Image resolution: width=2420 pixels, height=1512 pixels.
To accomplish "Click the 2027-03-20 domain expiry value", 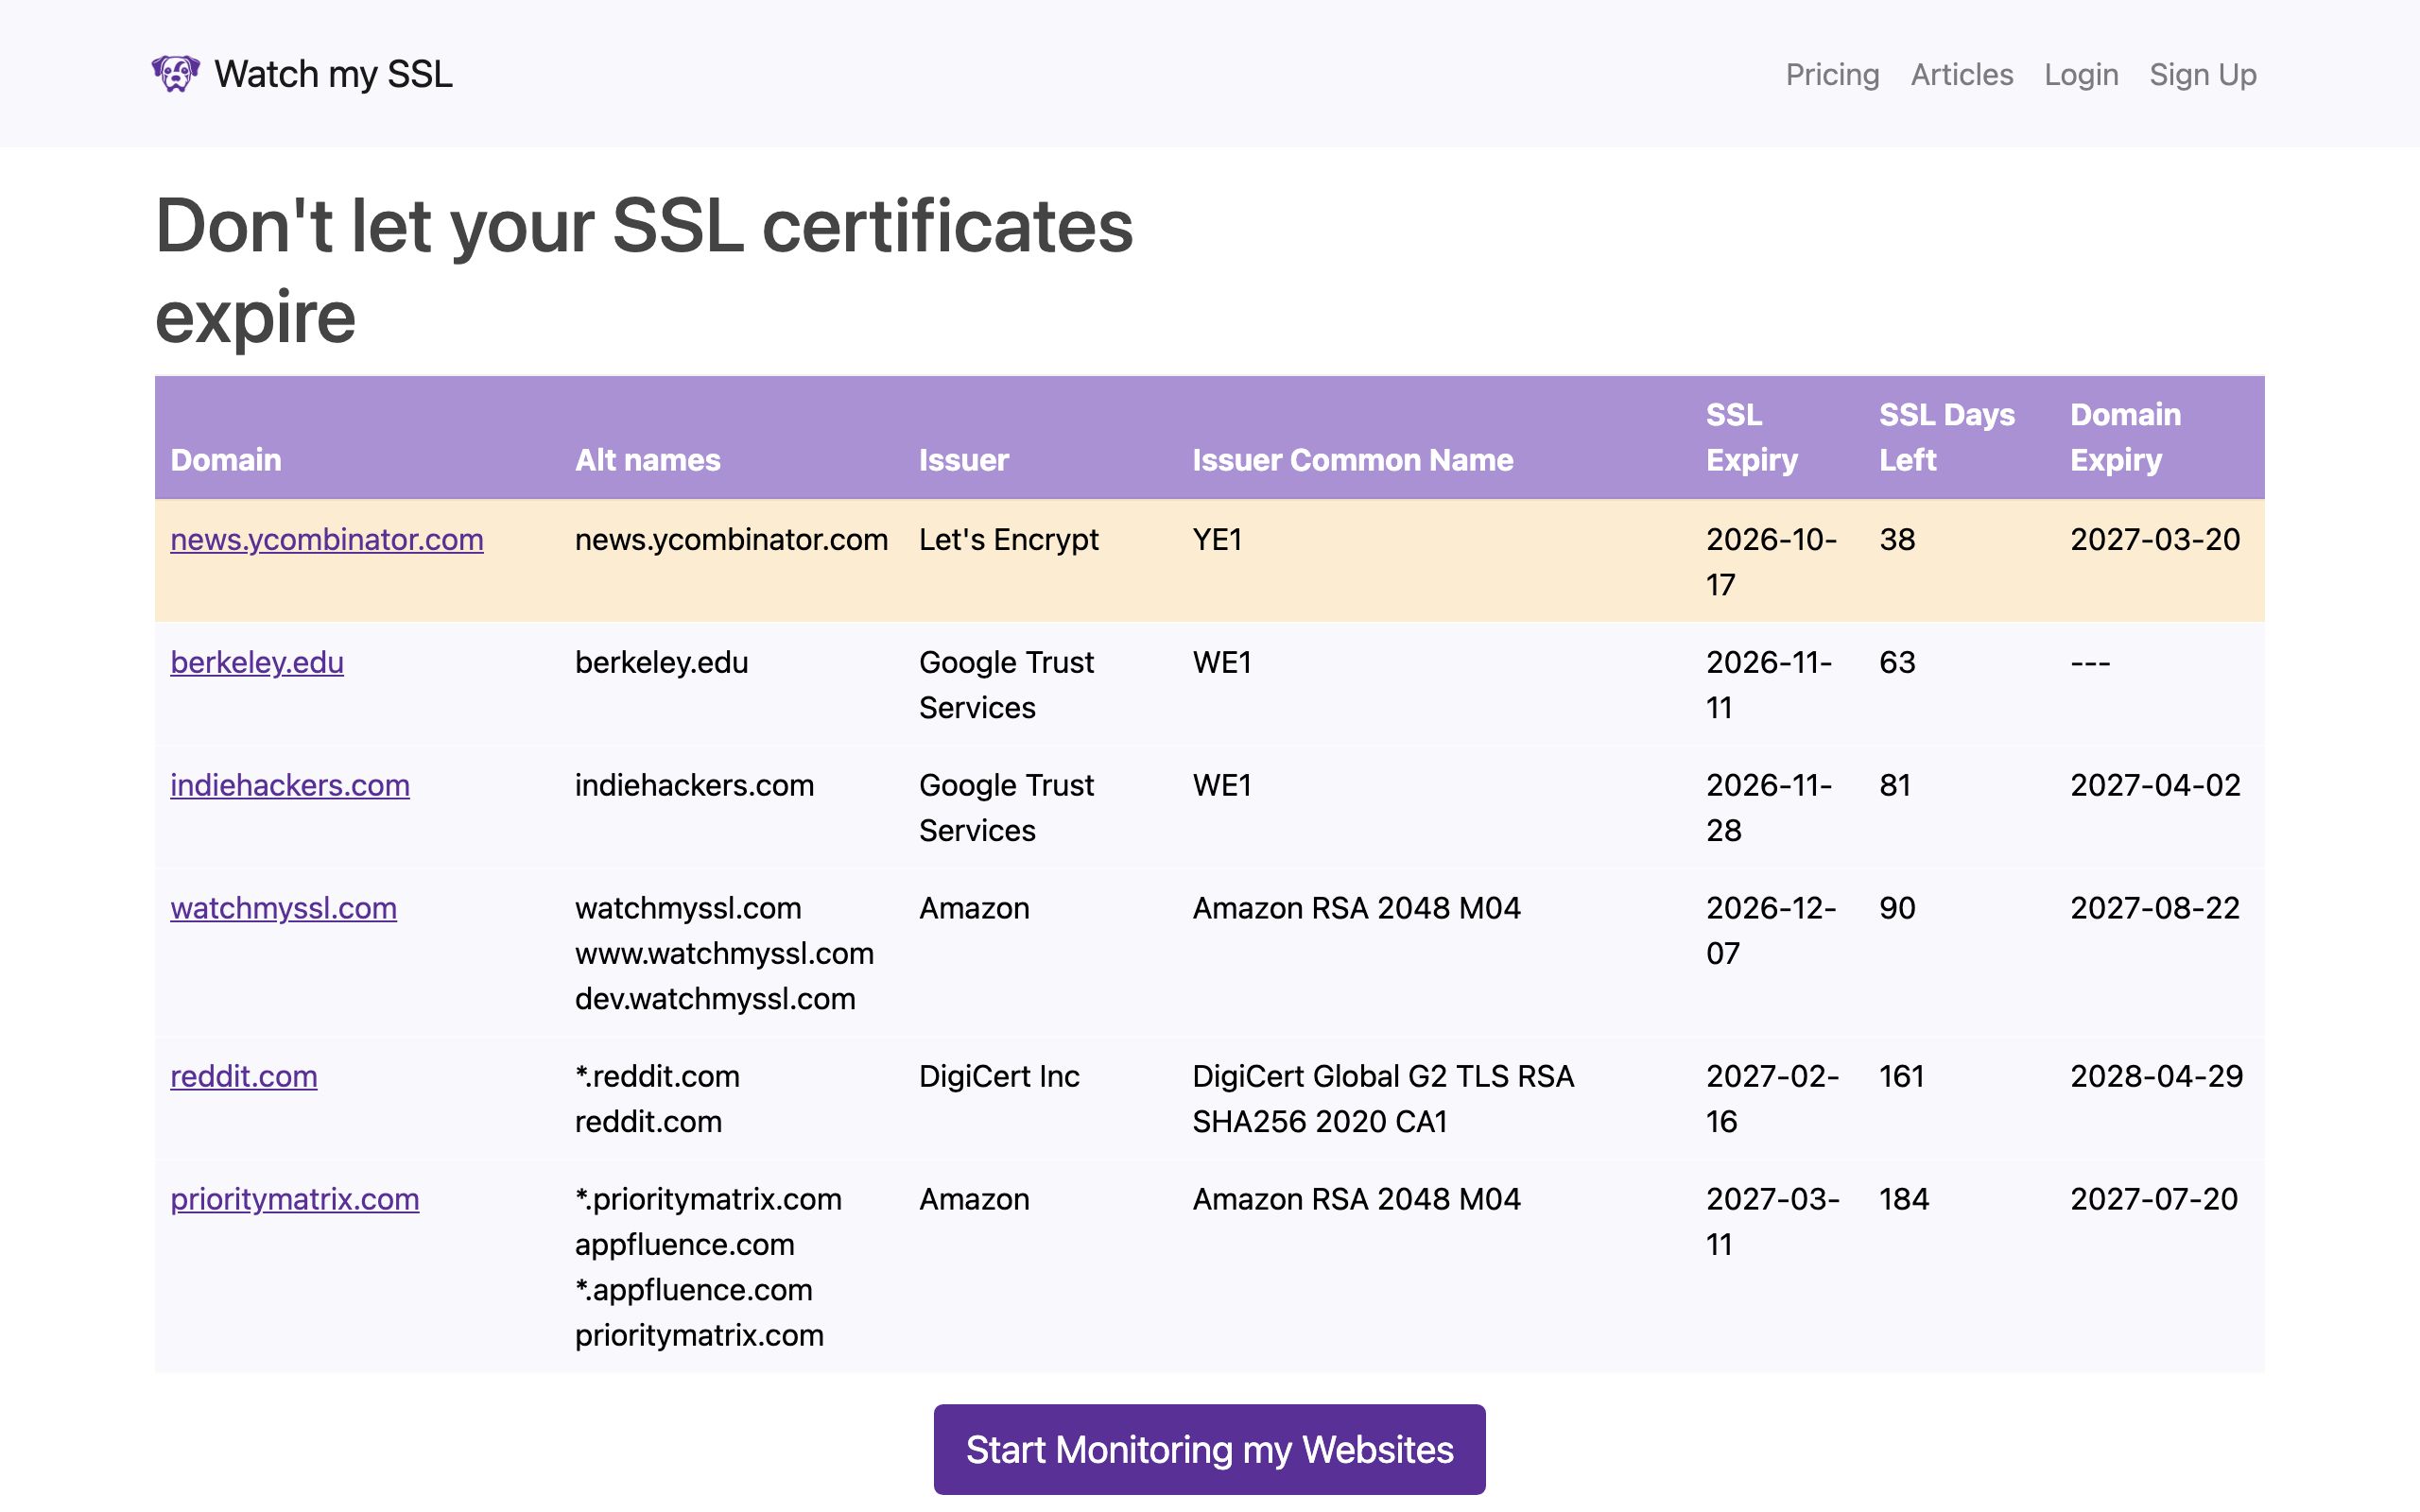I will coord(2155,539).
